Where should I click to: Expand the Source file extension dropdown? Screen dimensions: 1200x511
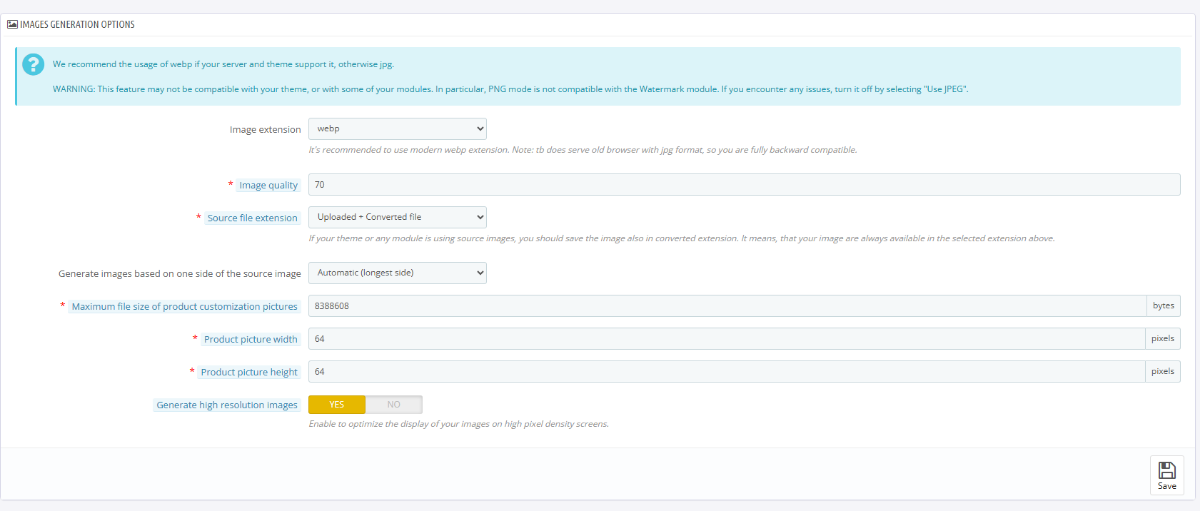tap(397, 217)
